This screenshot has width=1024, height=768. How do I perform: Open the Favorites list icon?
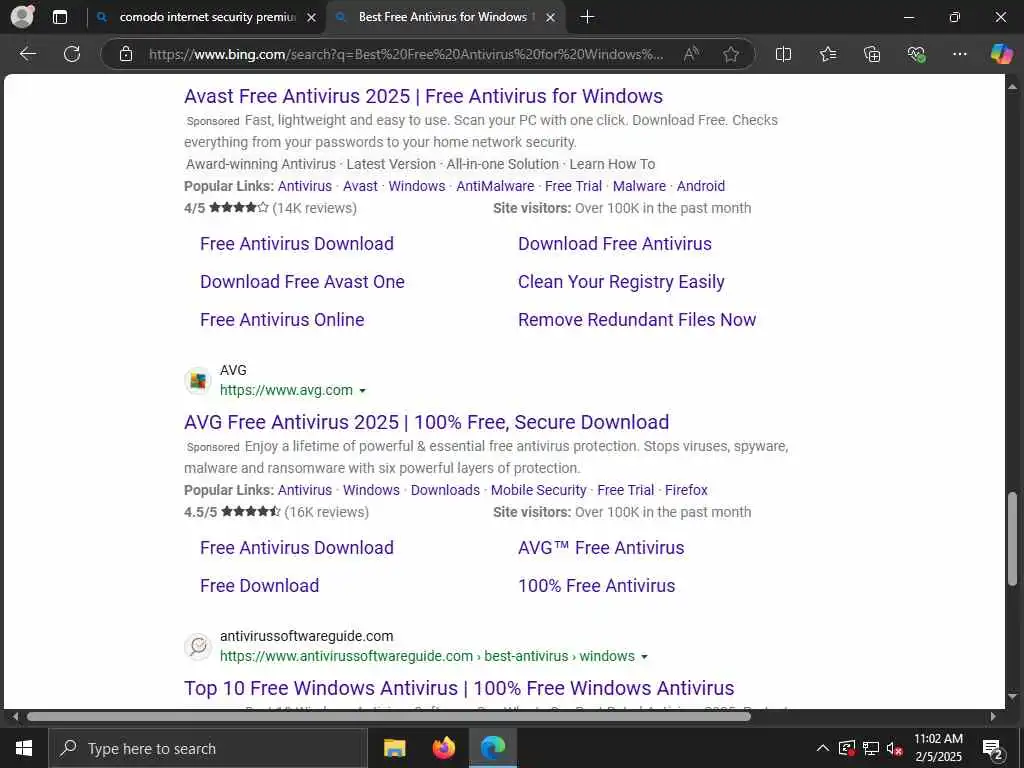[827, 54]
